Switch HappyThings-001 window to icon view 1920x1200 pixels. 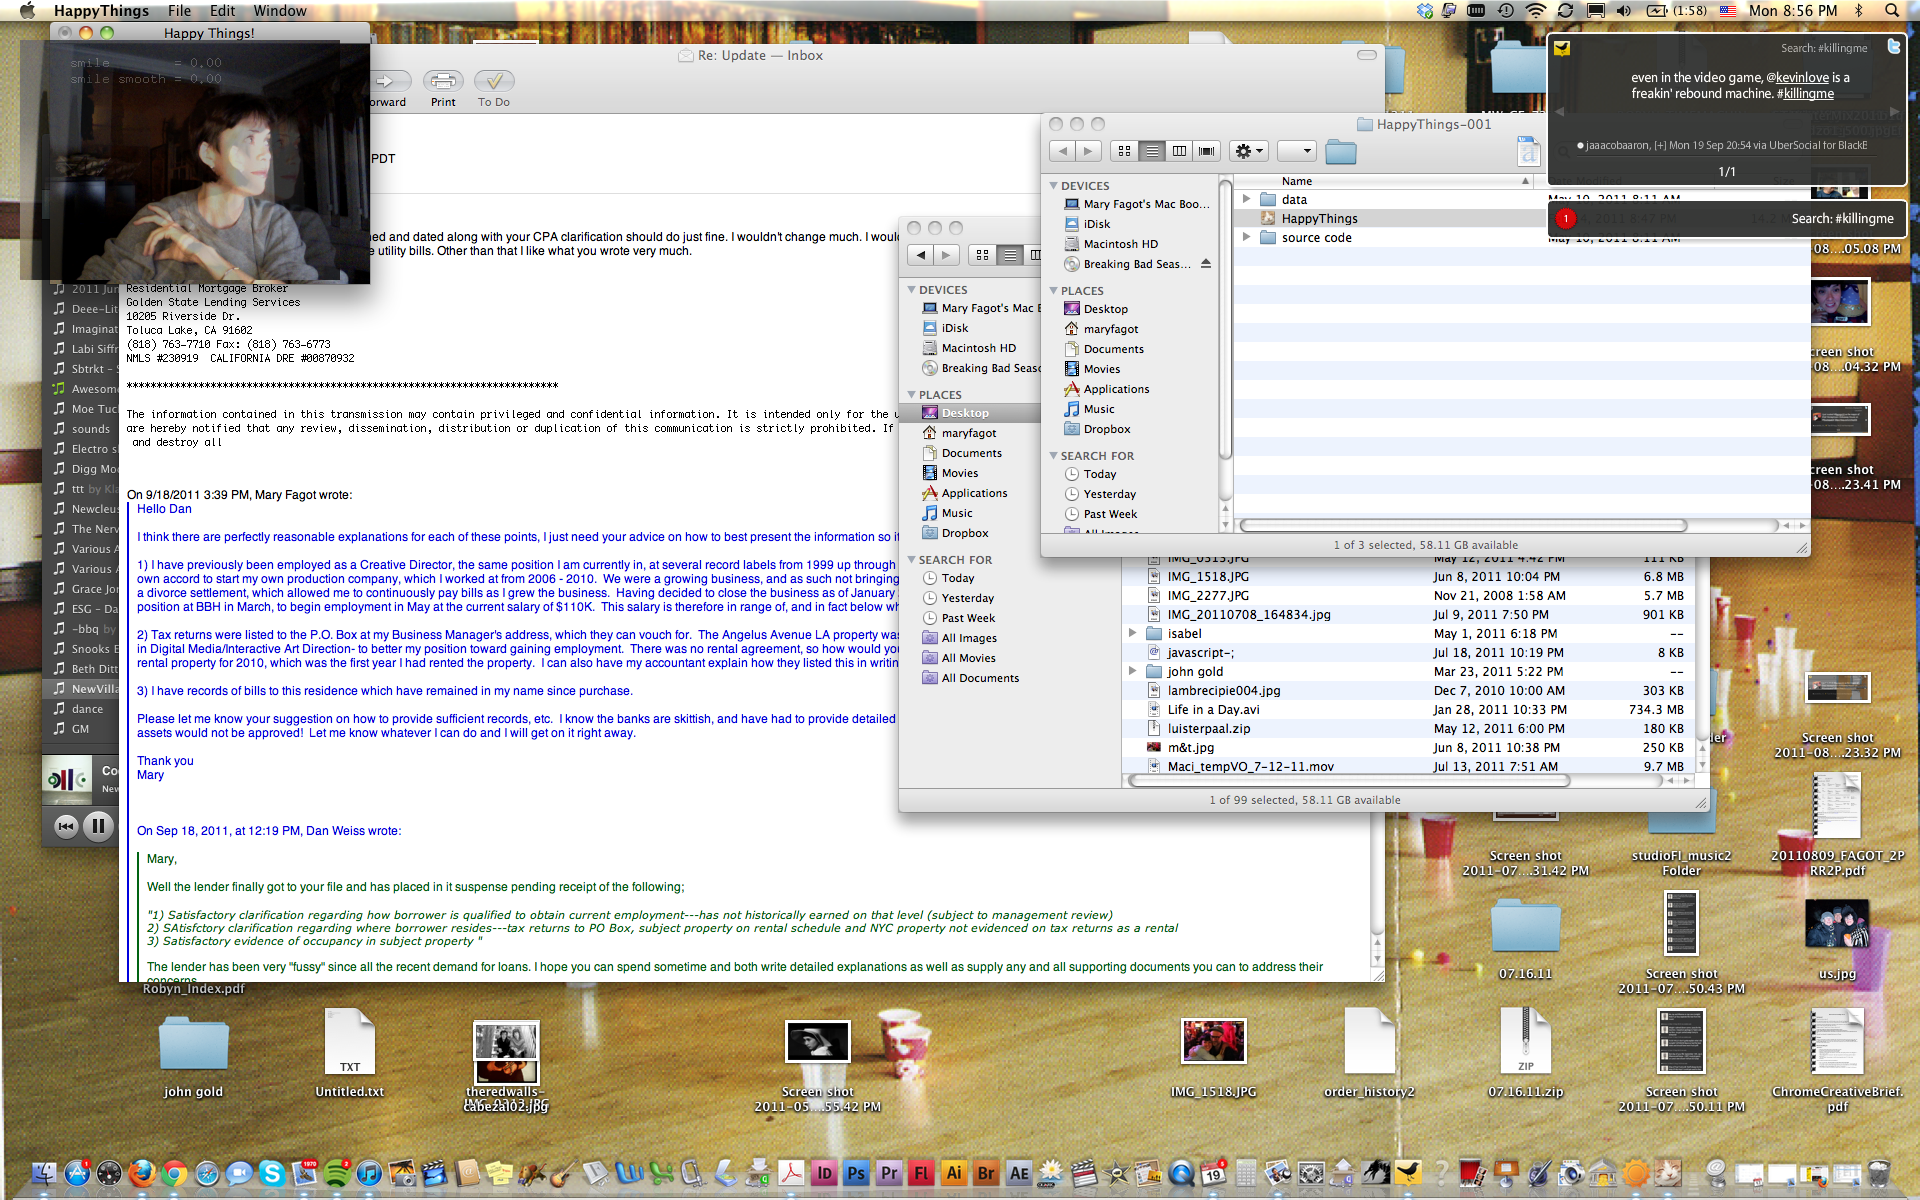click(1125, 151)
